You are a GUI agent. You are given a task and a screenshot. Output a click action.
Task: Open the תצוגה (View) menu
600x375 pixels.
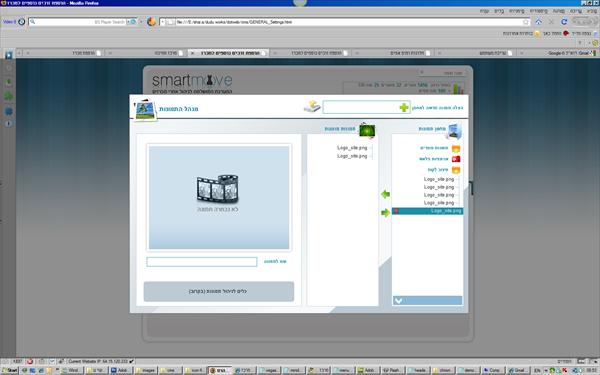tap(559, 11)
